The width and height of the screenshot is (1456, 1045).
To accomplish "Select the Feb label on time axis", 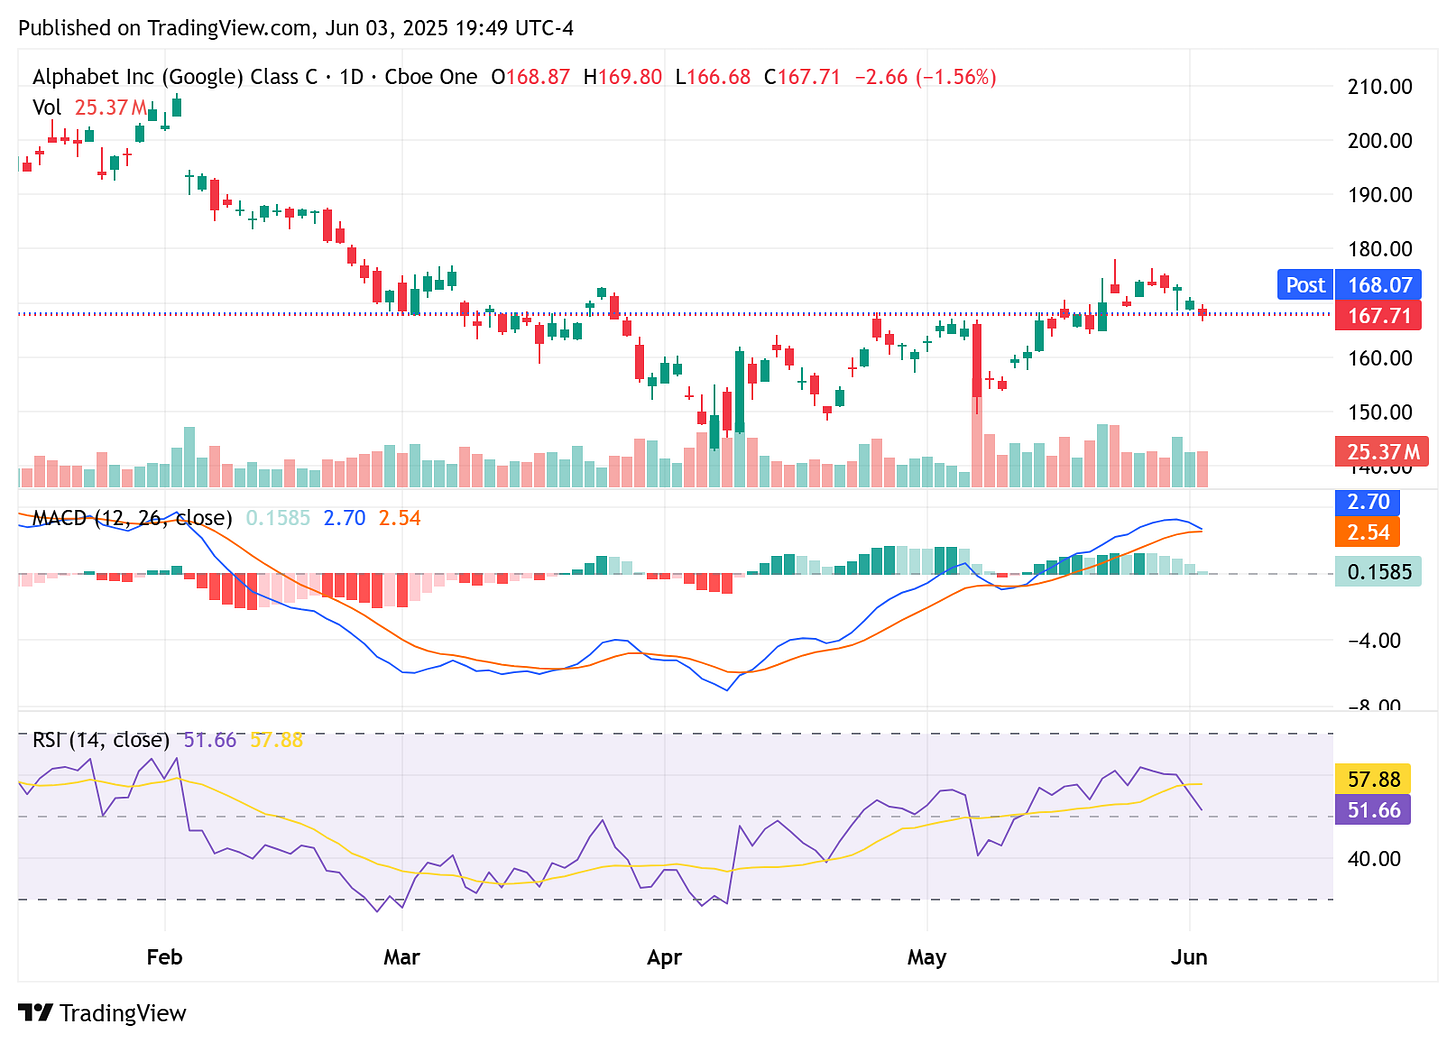I will pos(164,957).
